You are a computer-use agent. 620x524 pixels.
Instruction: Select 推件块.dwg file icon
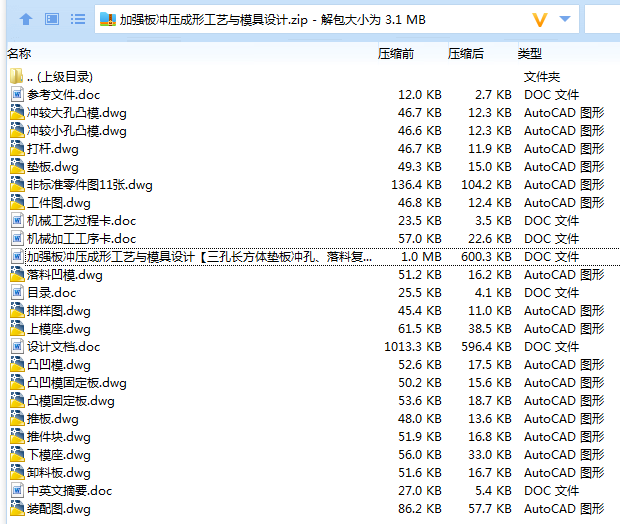click(17, 436)
